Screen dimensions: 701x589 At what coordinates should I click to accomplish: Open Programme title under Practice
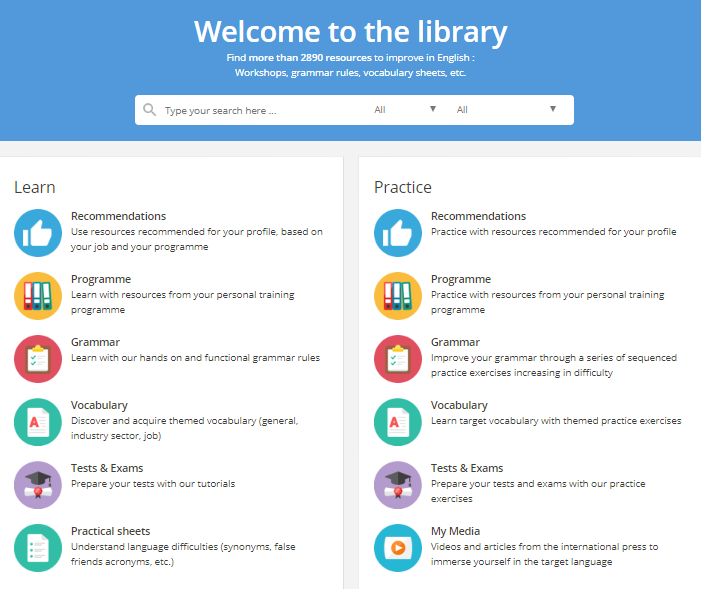461,279
